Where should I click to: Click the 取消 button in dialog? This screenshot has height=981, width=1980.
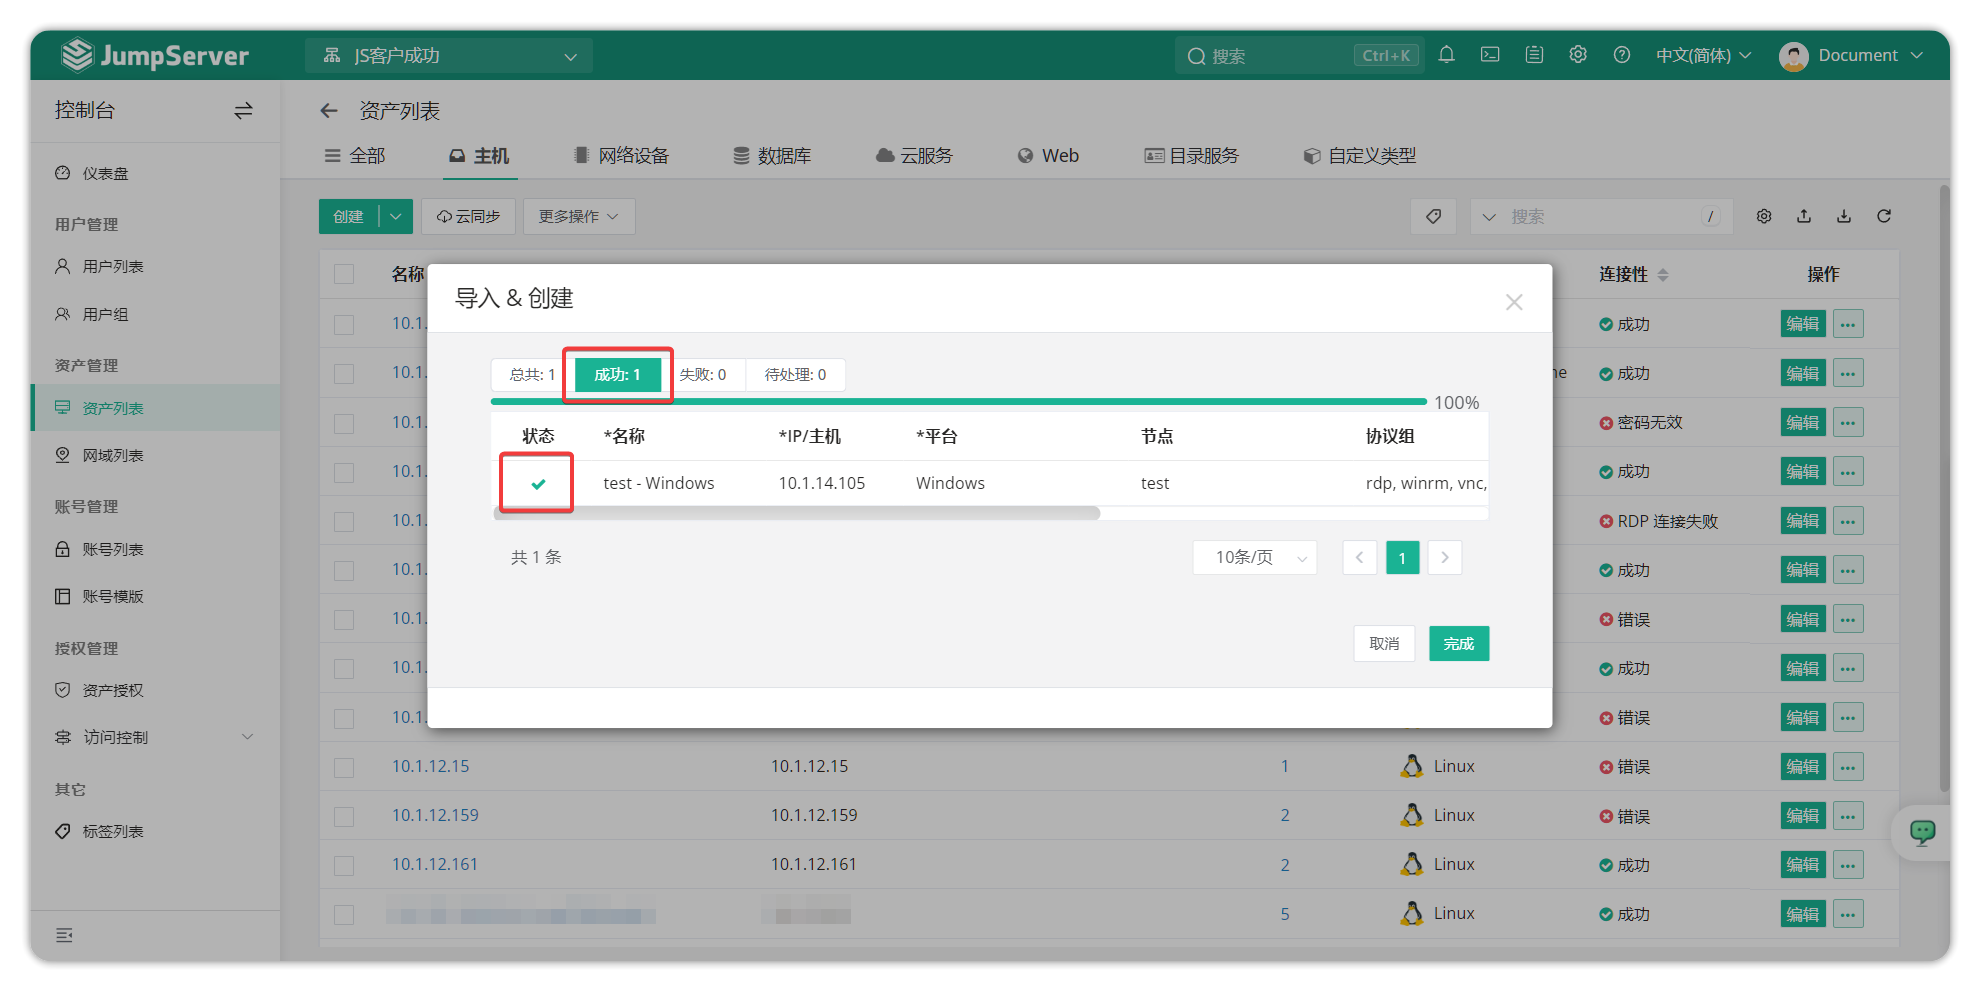pos(1384,644)
